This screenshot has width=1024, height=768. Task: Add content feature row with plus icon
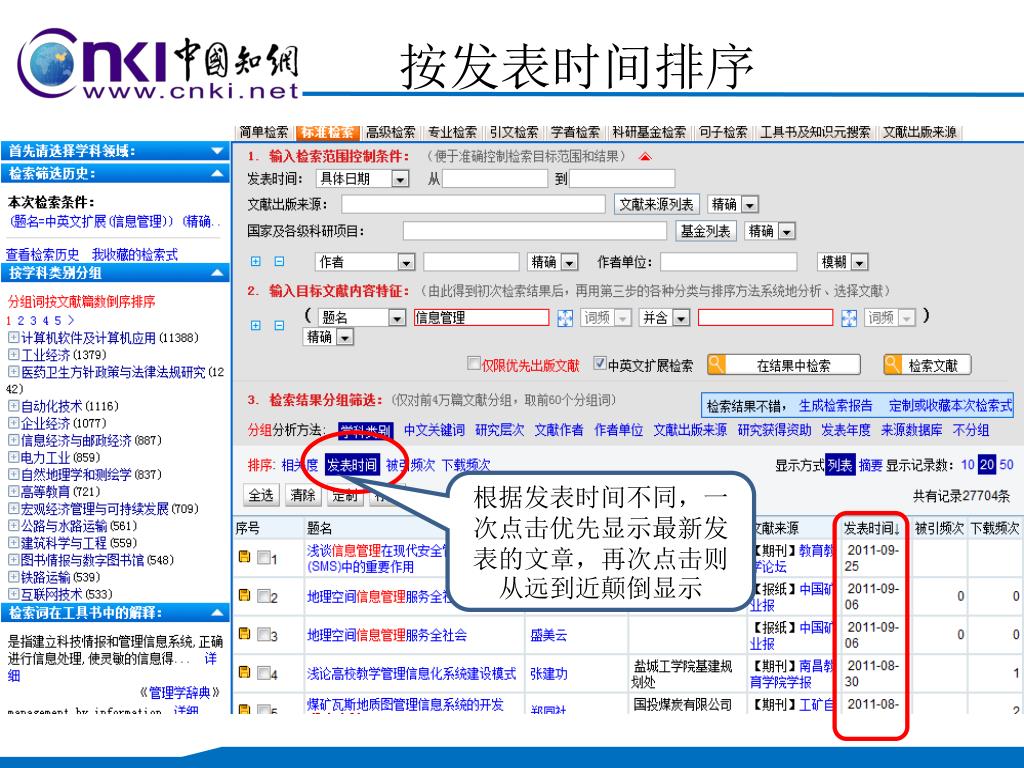tap(256, 325)
